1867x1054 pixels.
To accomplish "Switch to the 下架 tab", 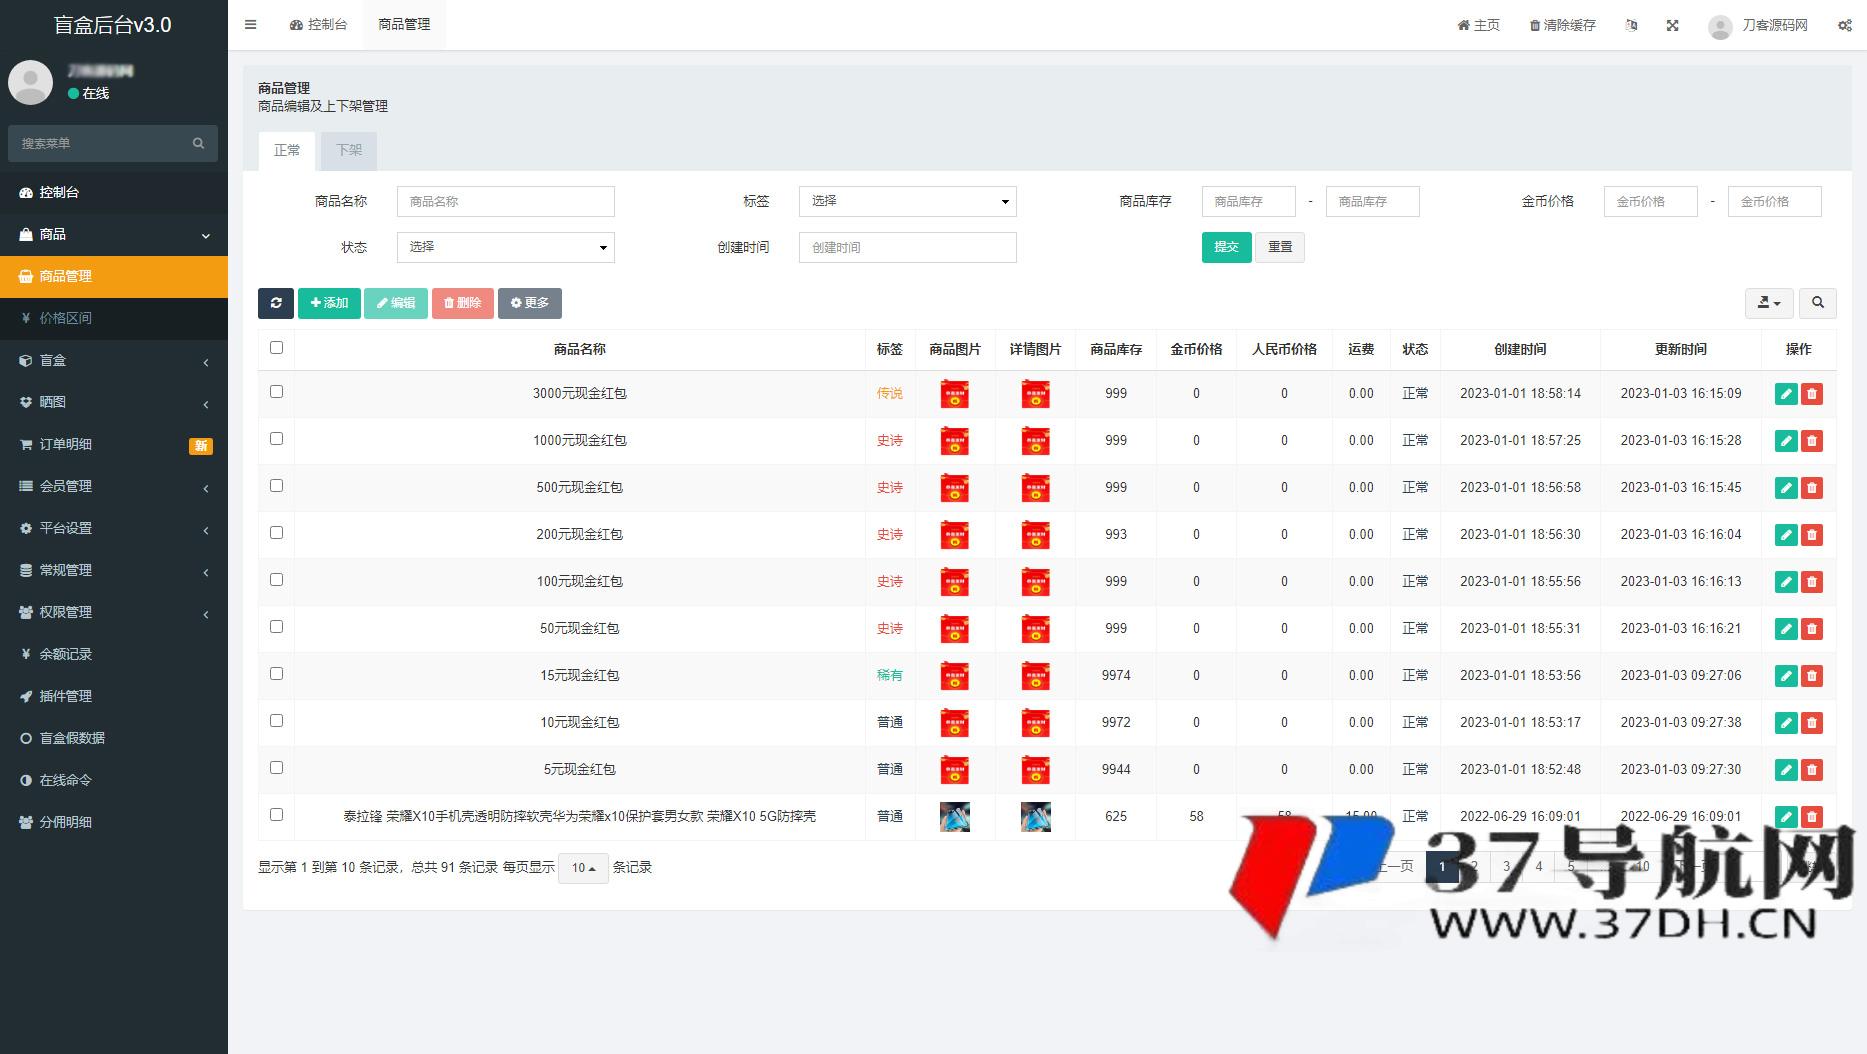I will [349, 150].
